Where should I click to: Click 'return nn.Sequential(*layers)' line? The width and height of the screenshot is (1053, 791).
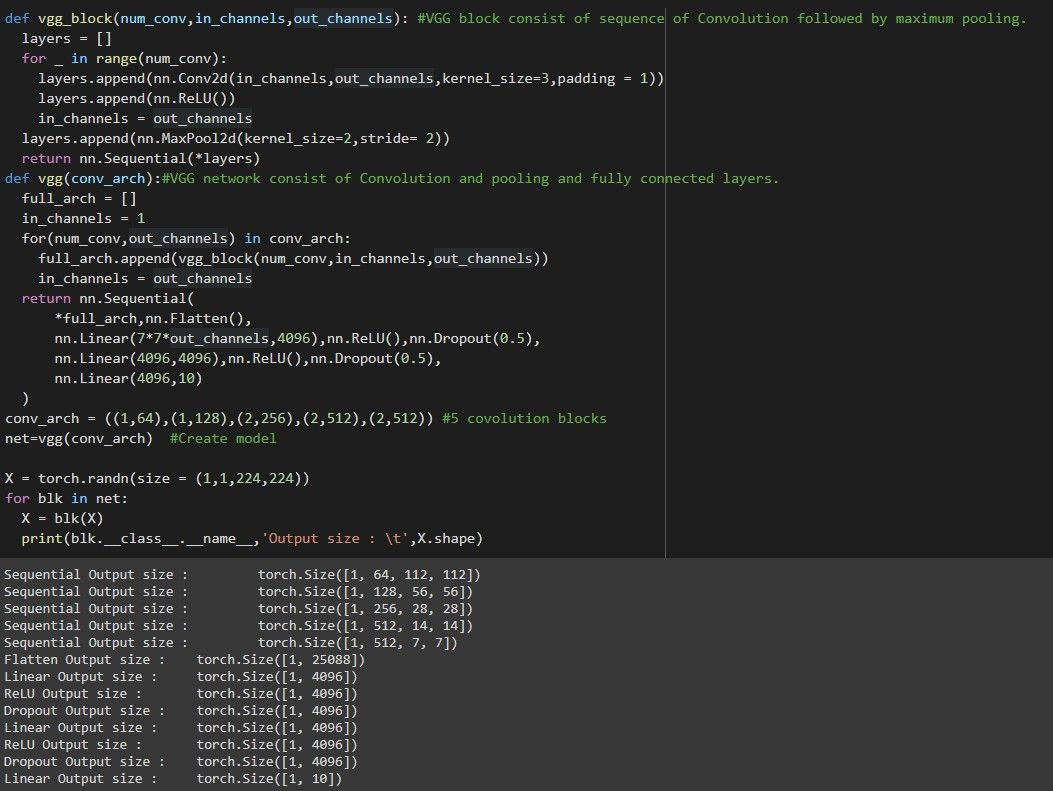coord(140,158)
